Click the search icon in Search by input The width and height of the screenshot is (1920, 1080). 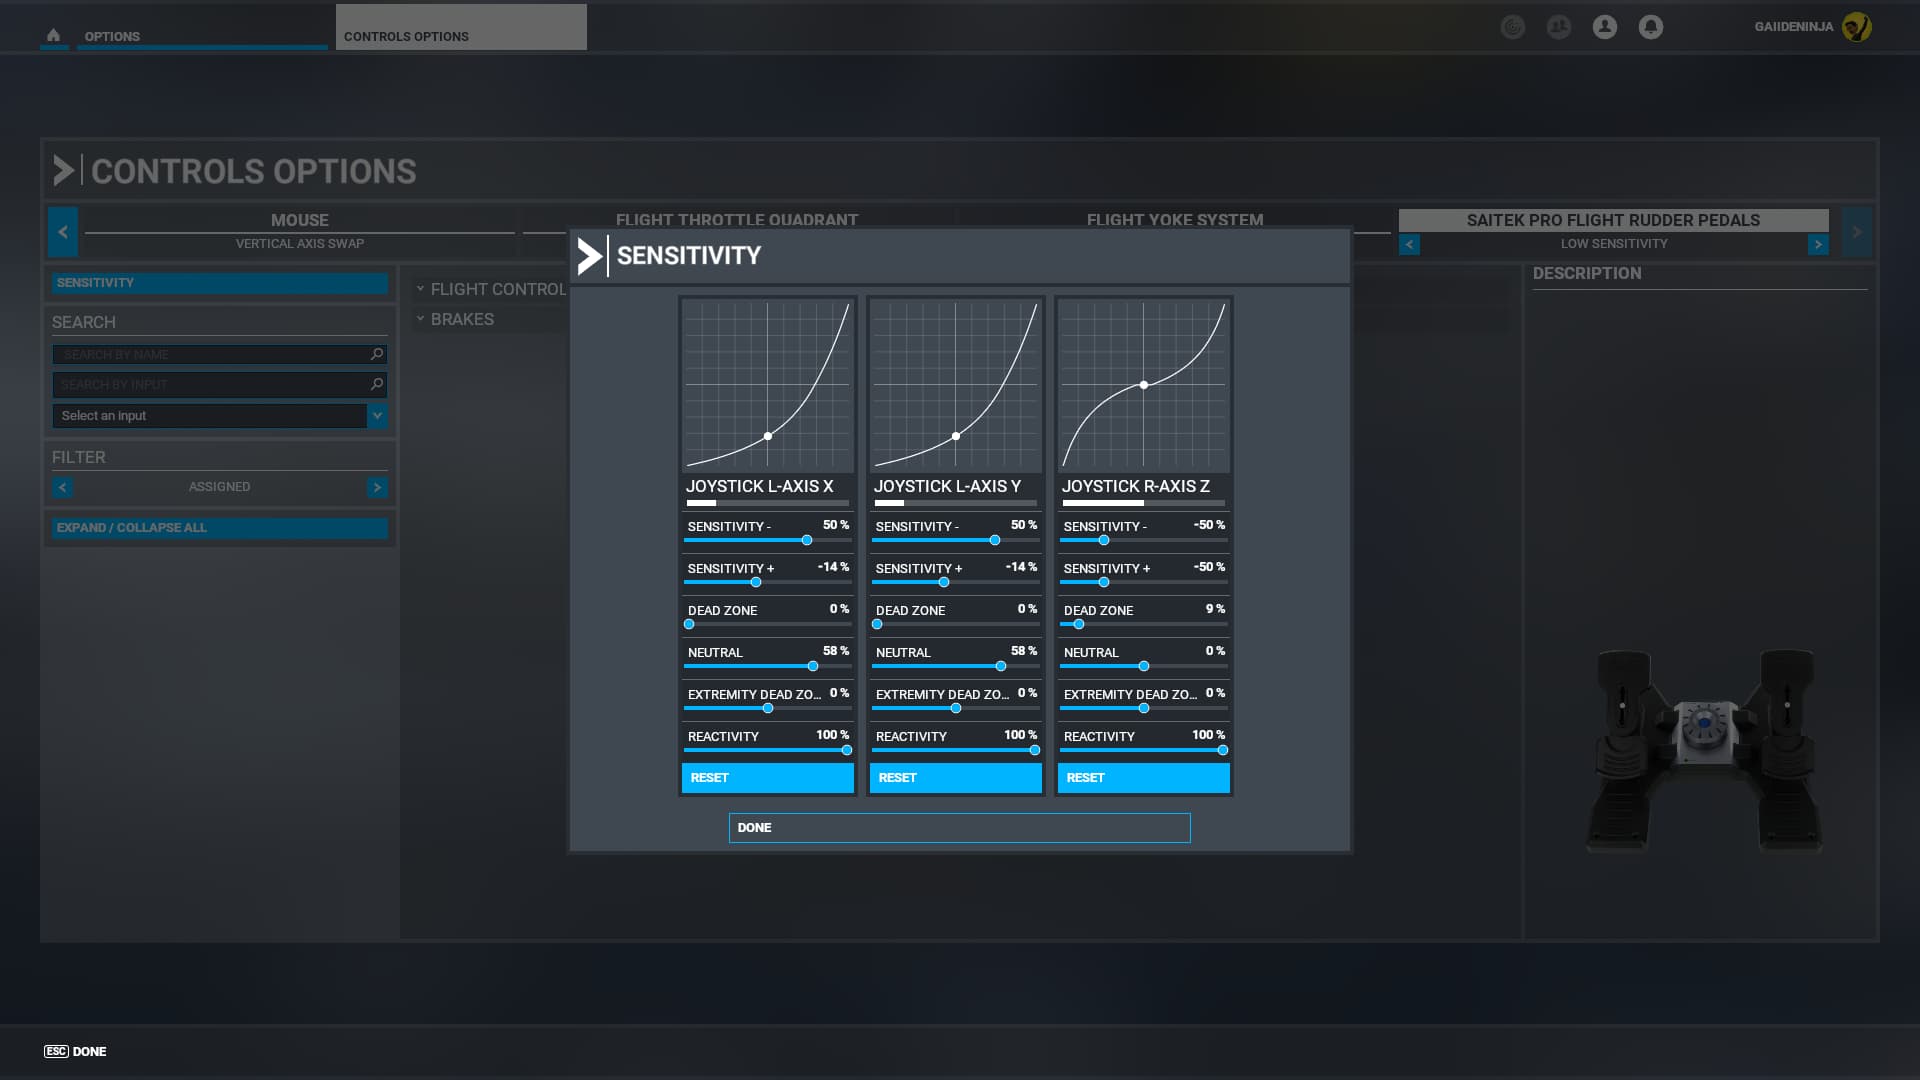377,384
